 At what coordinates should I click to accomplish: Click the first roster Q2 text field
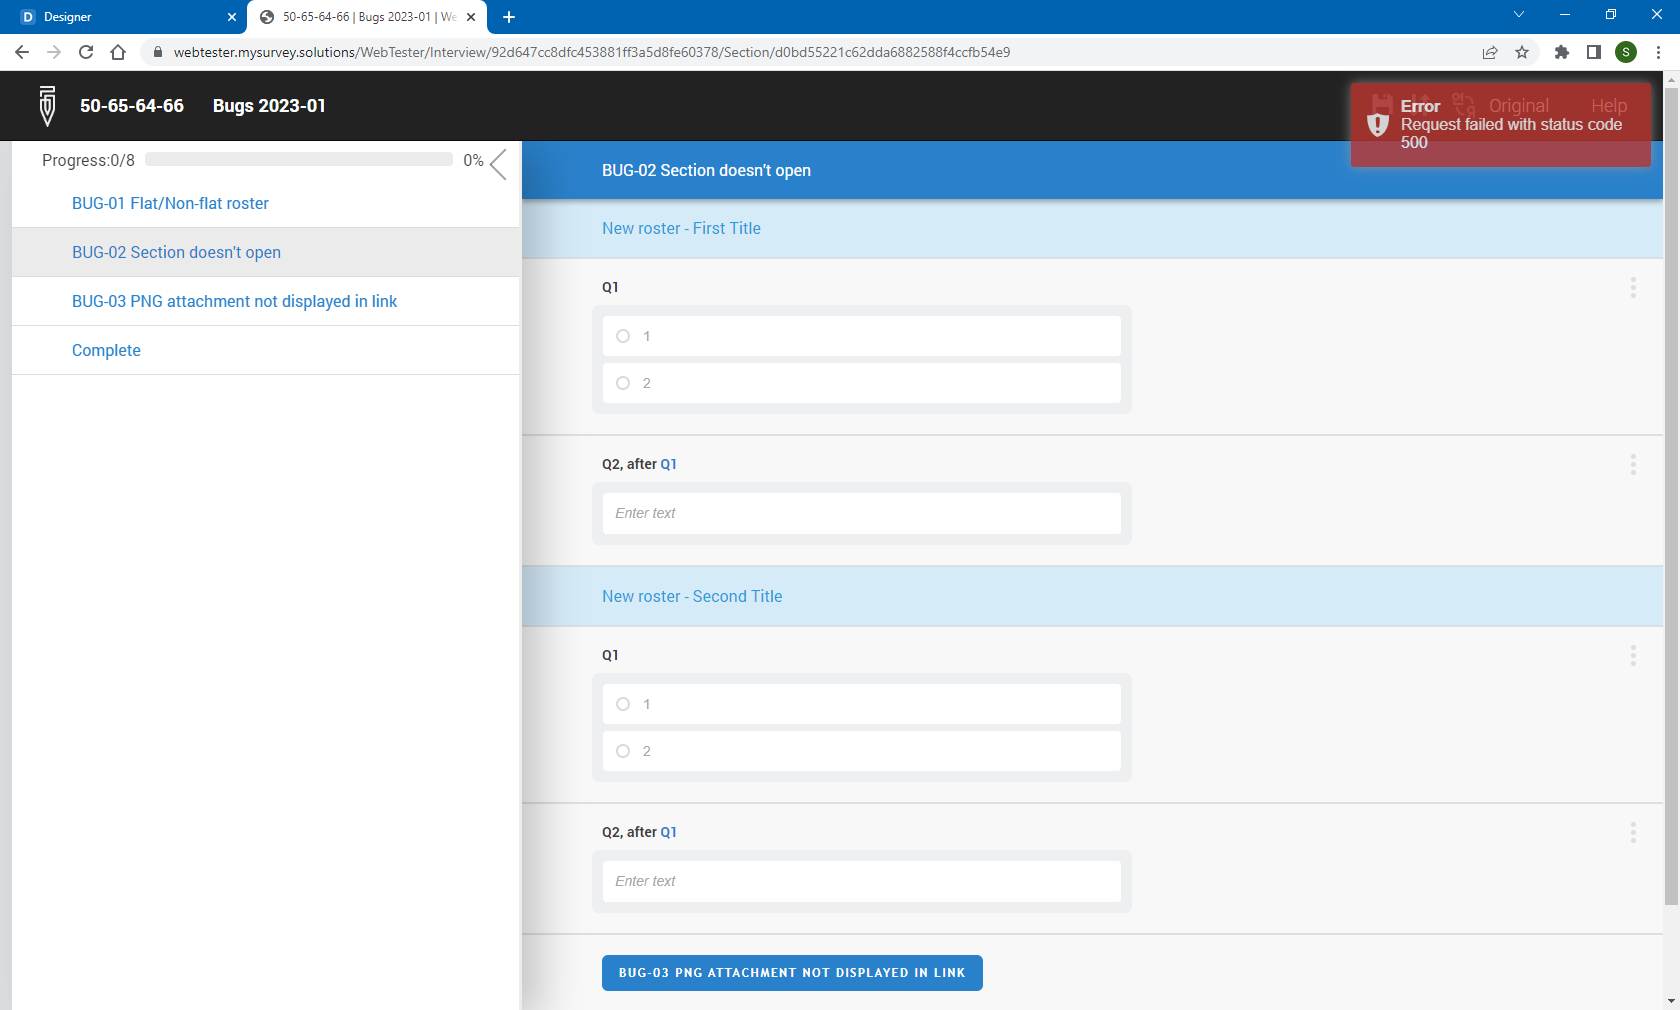[862, 513]
